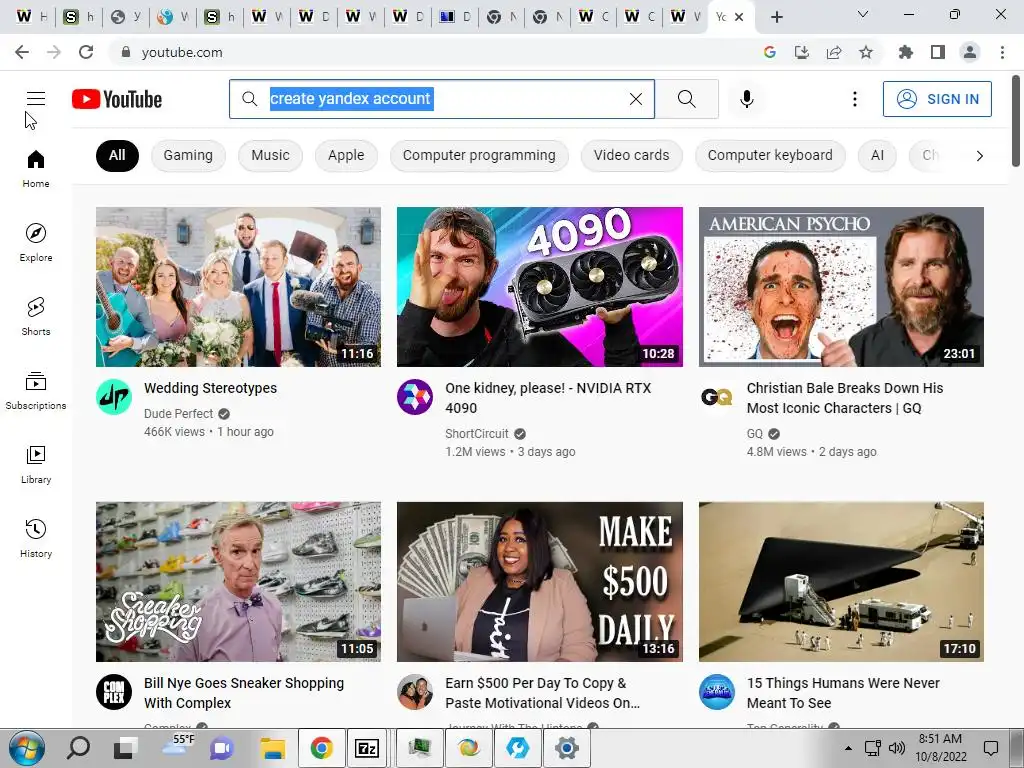Image resolution: width=1024 pixels, height=768 pixels.
Task: Click the youtube.com address bar
Action: 429,52
